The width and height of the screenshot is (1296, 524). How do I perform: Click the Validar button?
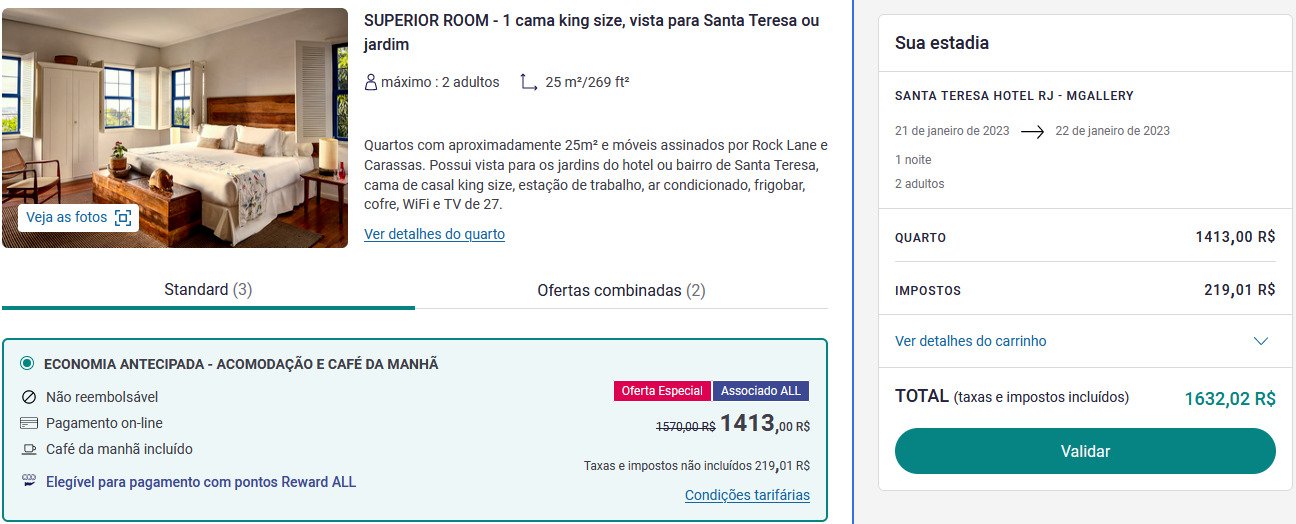1085,451
